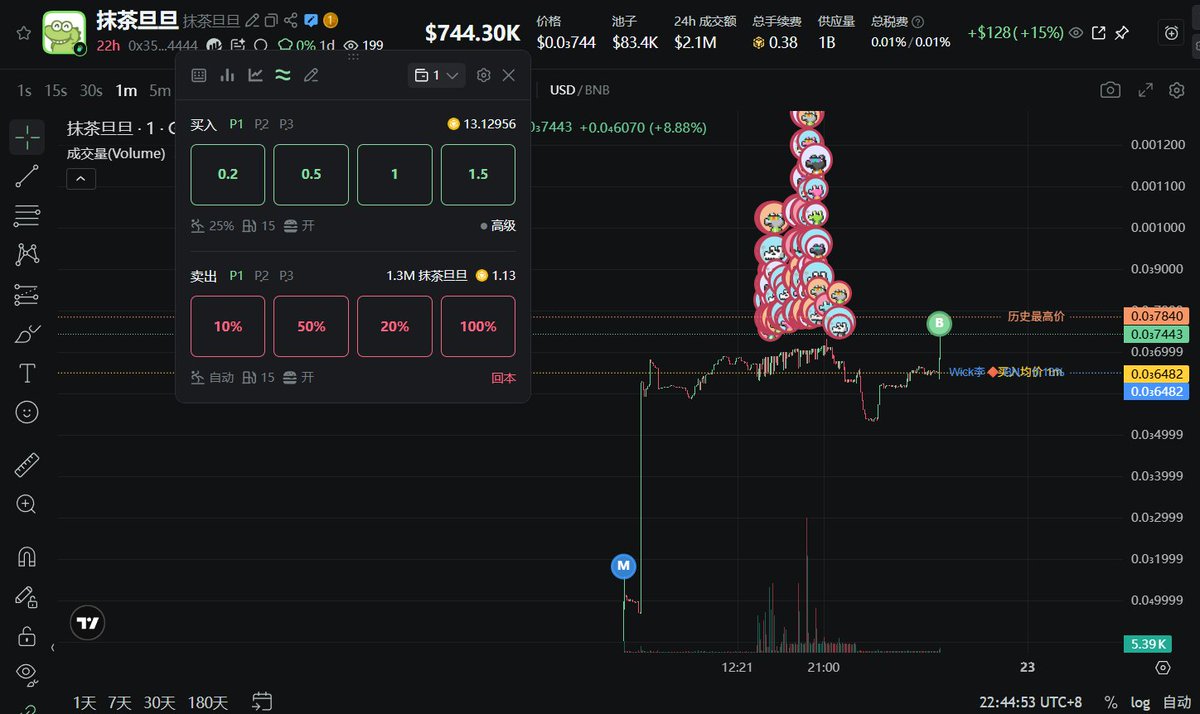Expand the wallet selector showing 1
1200x714 pixels.
(x=436, y=75)
